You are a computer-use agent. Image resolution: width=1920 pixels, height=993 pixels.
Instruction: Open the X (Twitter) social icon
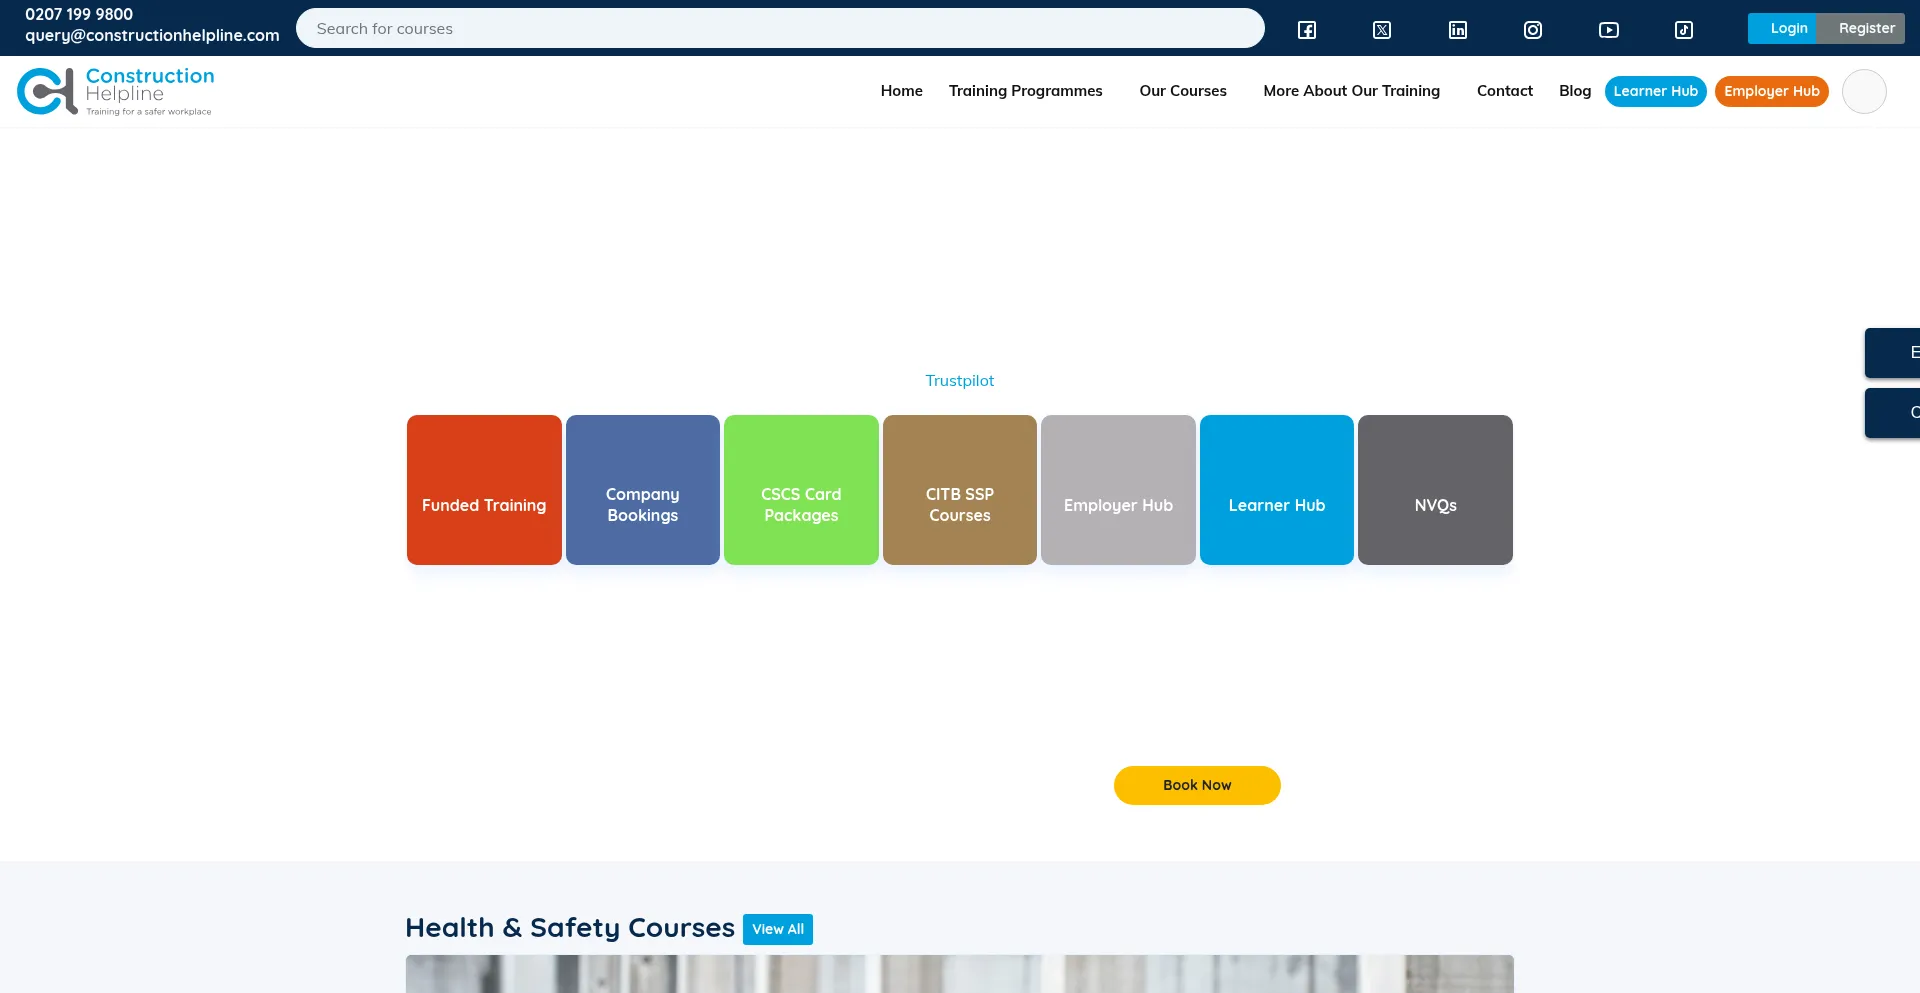[1382, 30]
